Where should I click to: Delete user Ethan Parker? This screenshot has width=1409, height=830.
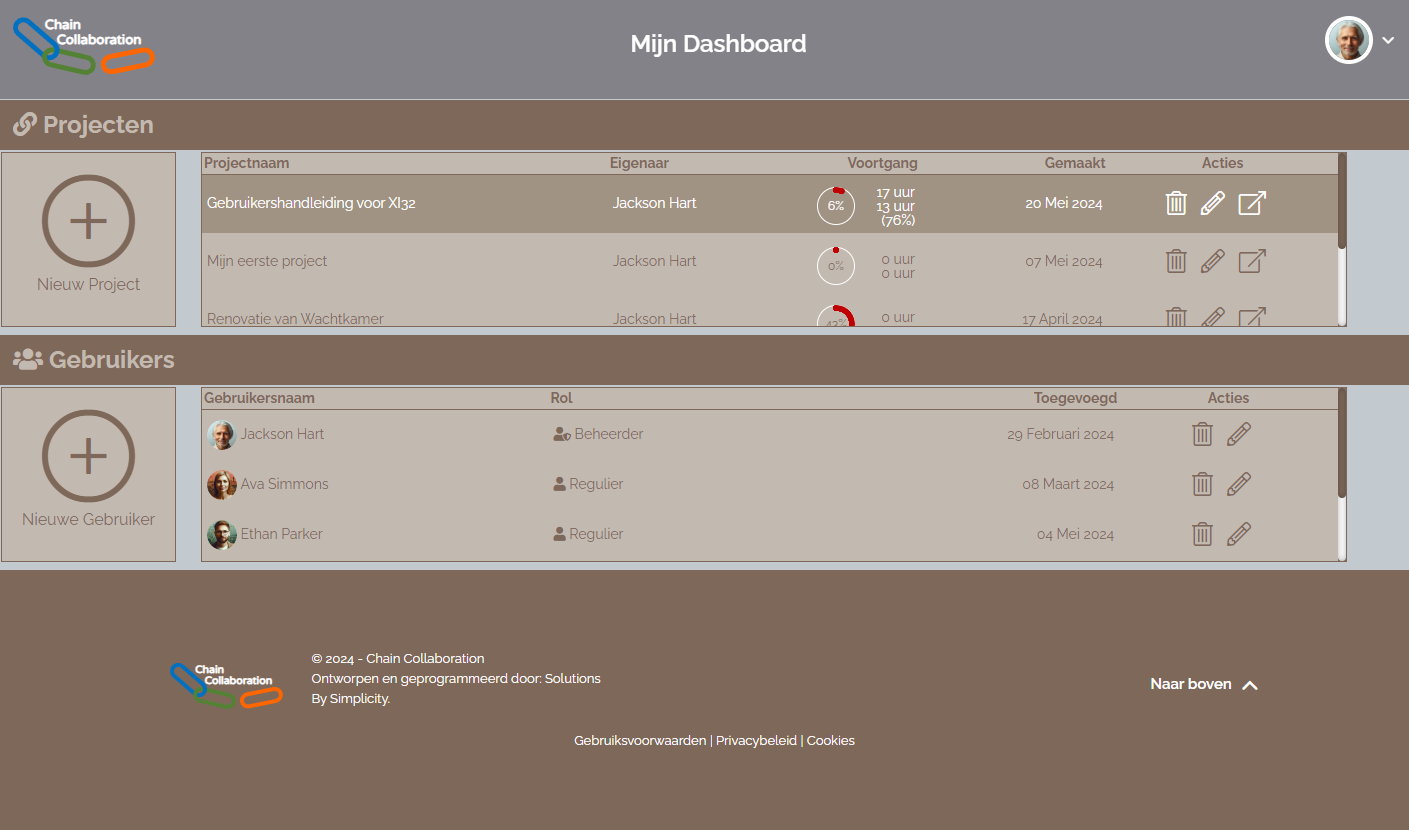pos(1202,534)
